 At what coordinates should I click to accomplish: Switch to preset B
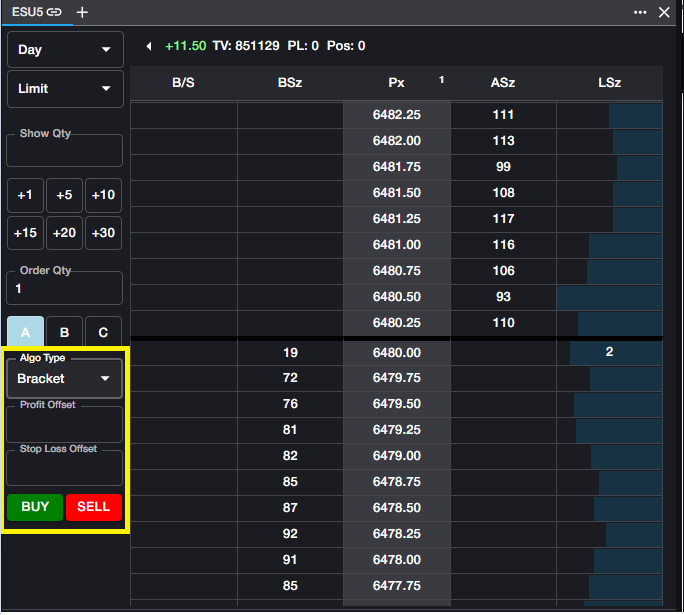[x=64, y=333]
